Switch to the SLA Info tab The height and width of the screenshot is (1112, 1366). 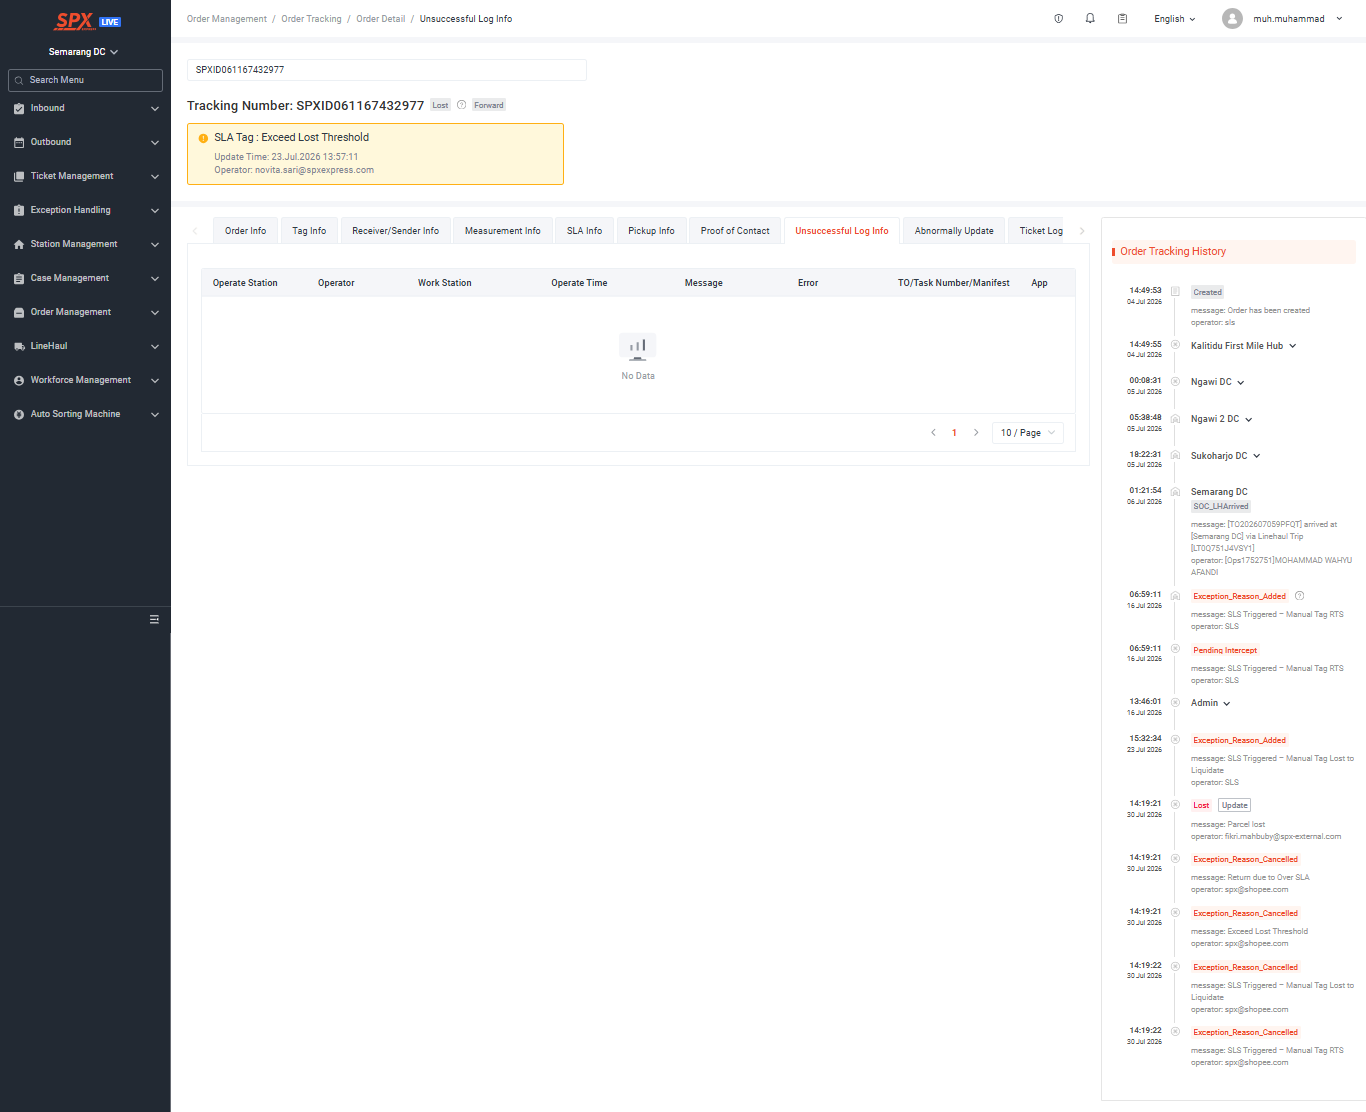coord(584,231)
